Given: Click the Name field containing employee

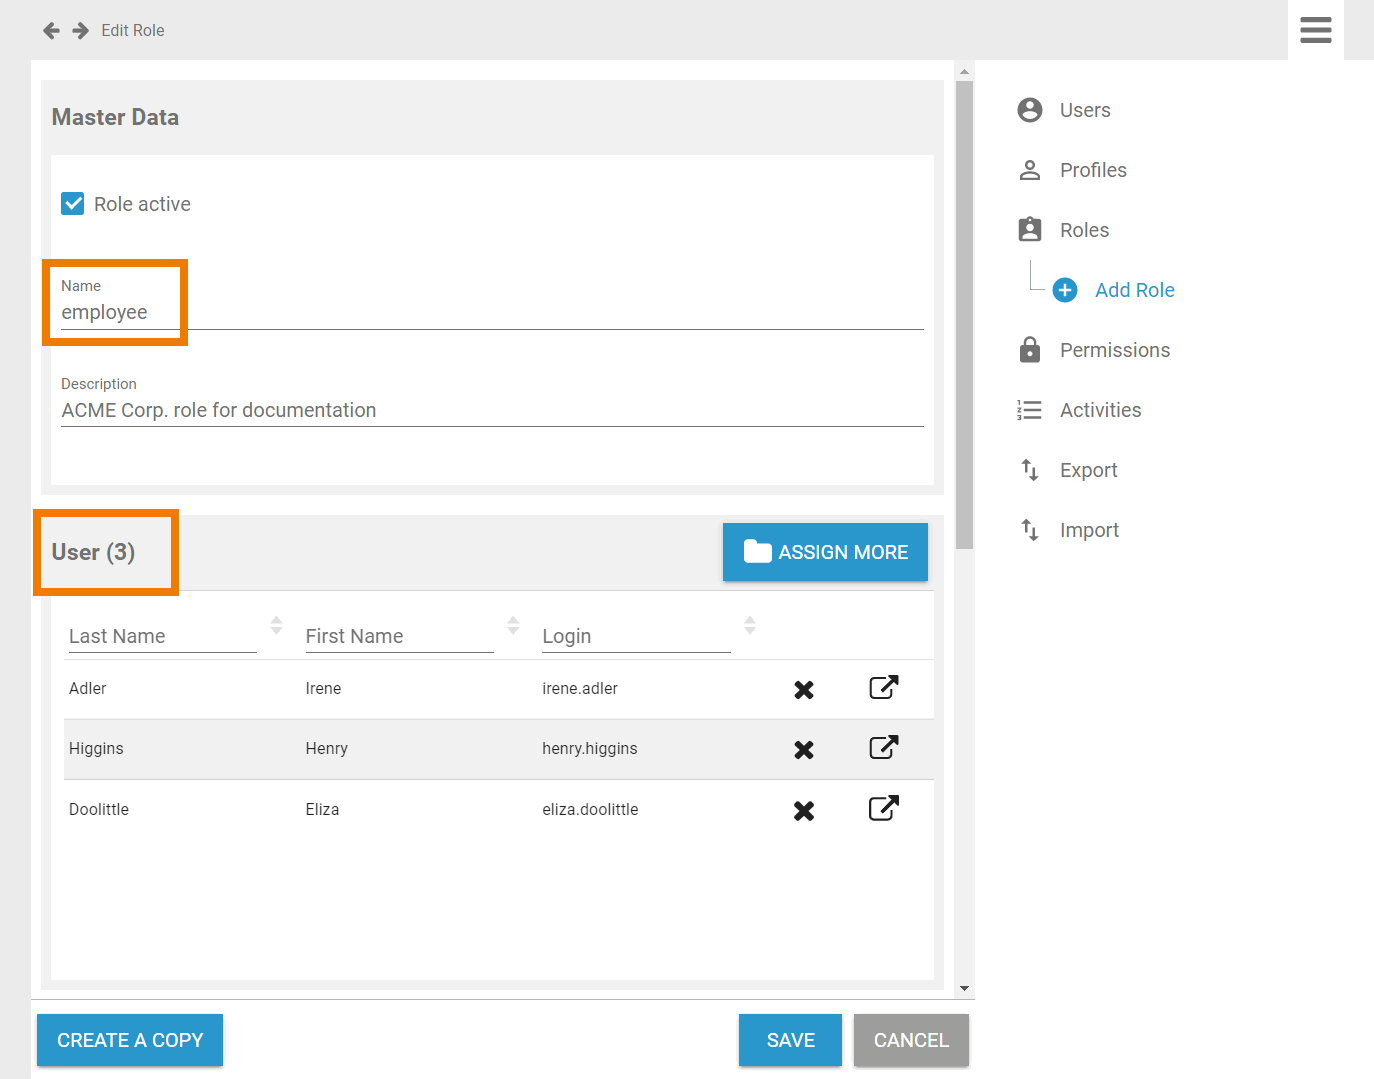Looking at the screenshot, I should [x=492, y=313].
